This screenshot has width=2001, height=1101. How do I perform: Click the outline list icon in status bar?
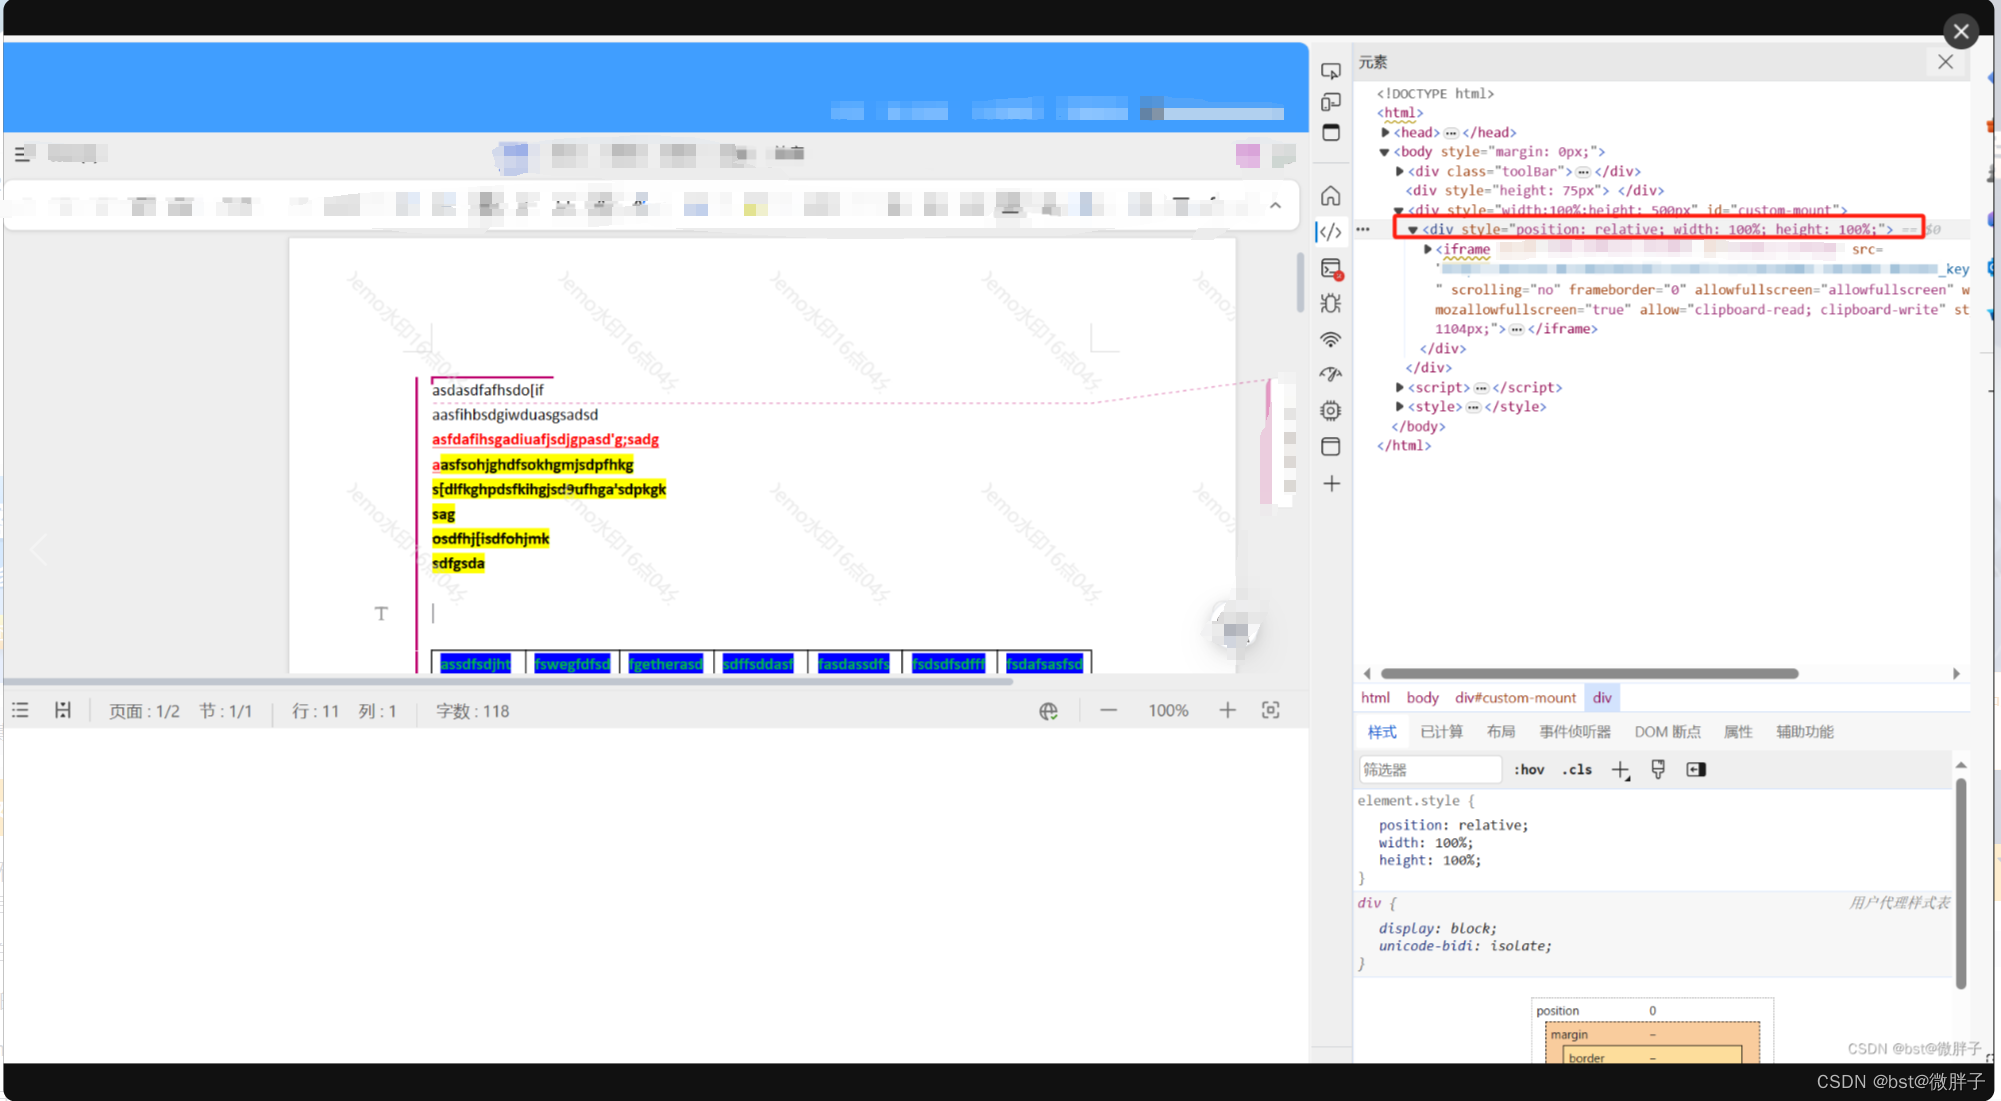click(x=20, y=711)
